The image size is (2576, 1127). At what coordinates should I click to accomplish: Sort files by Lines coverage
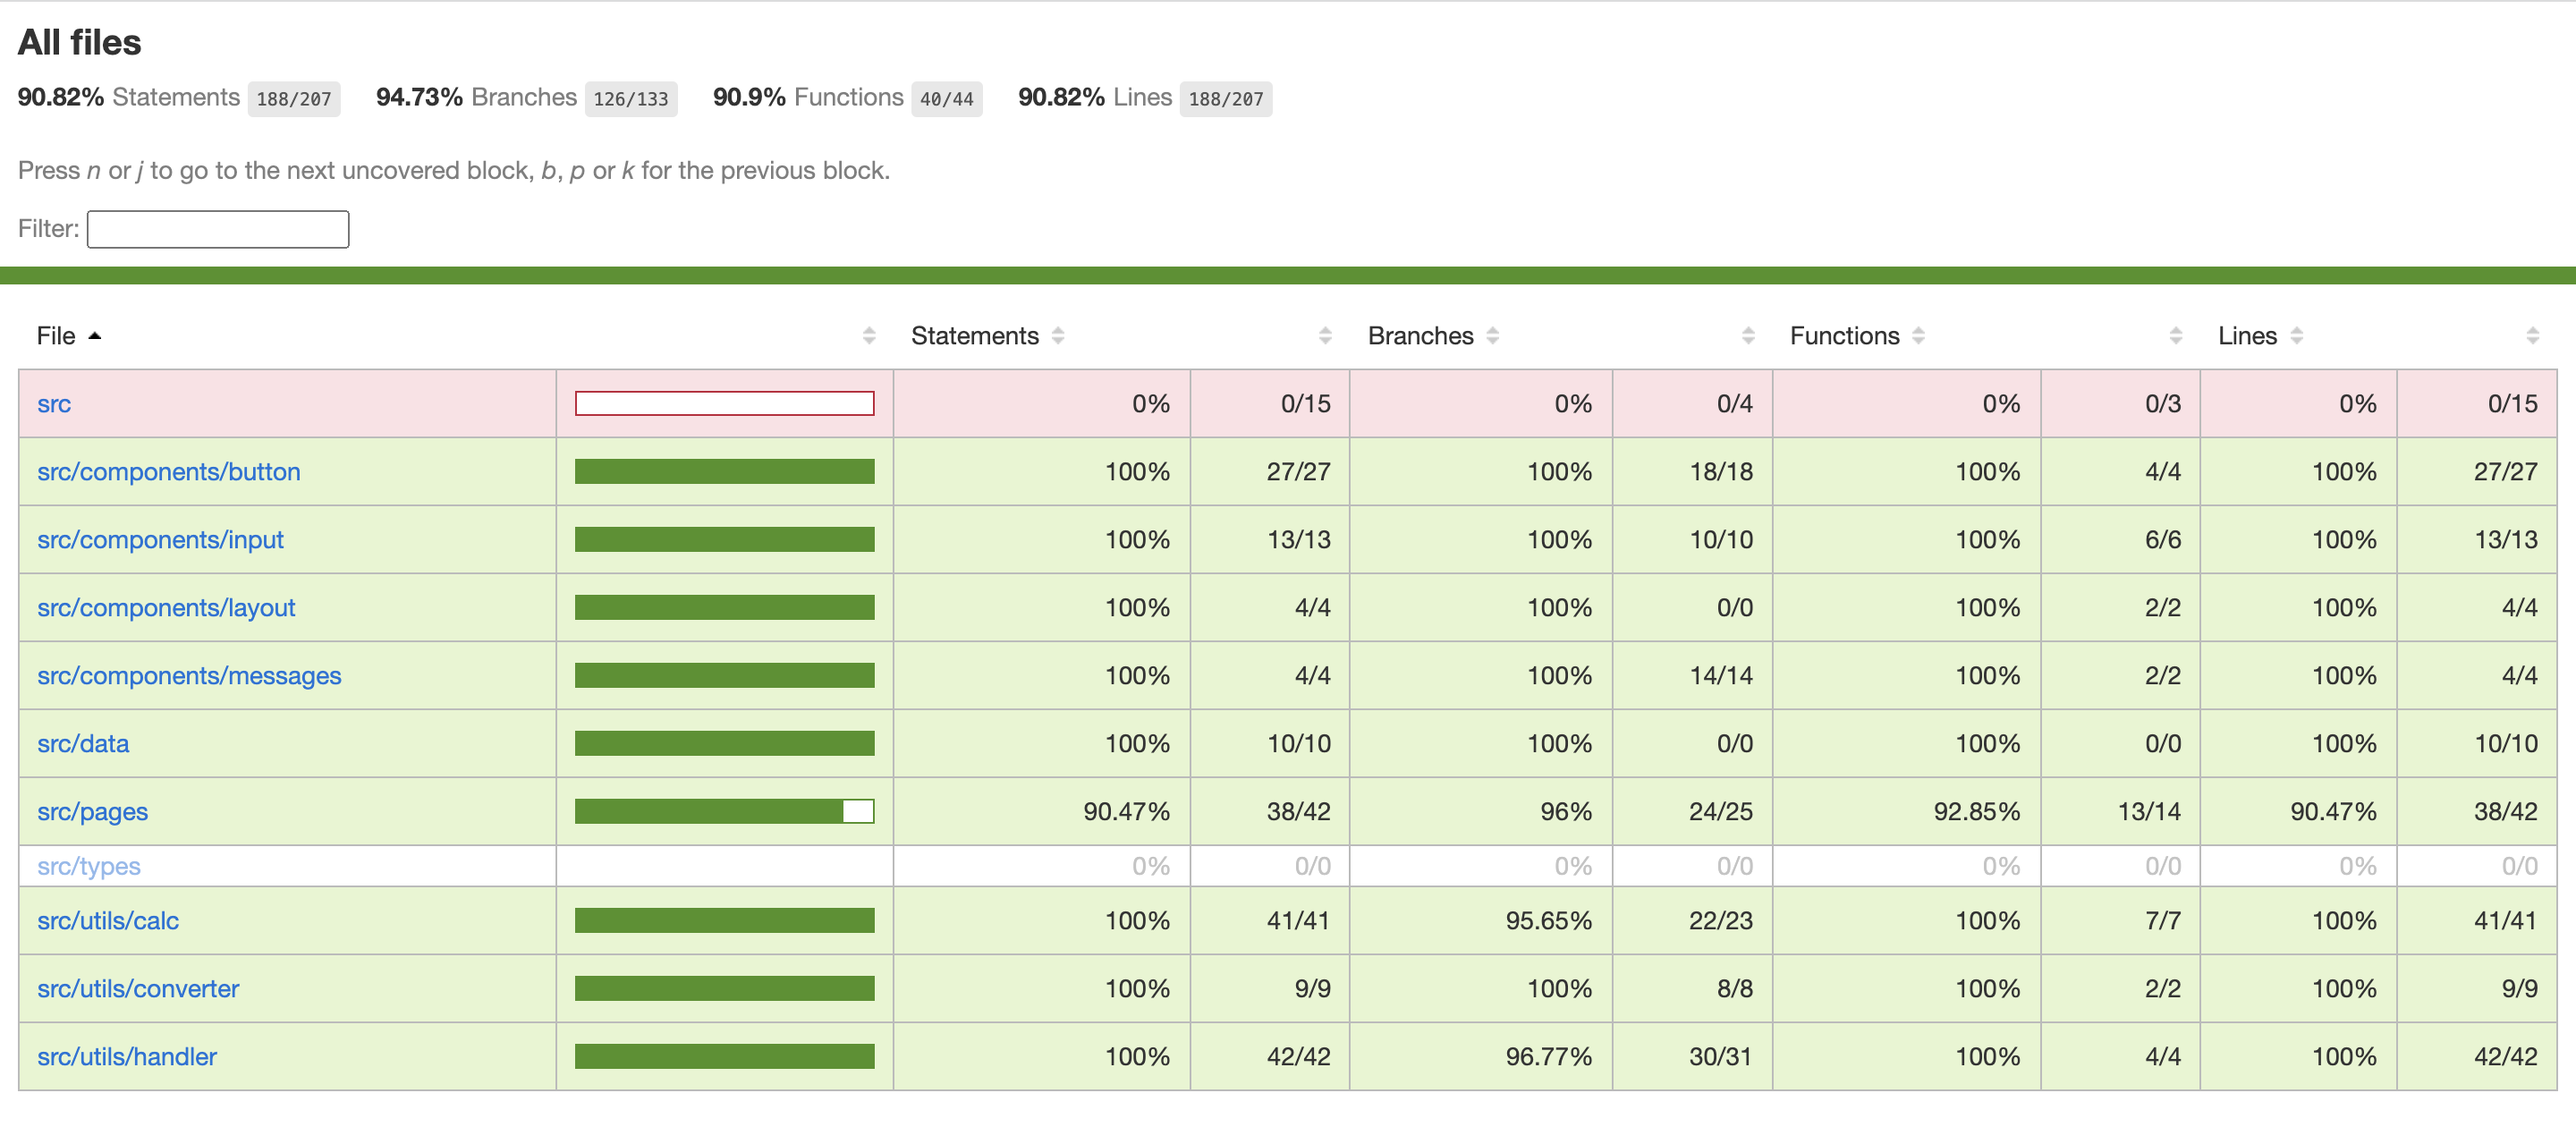[x=2297, y=335]
